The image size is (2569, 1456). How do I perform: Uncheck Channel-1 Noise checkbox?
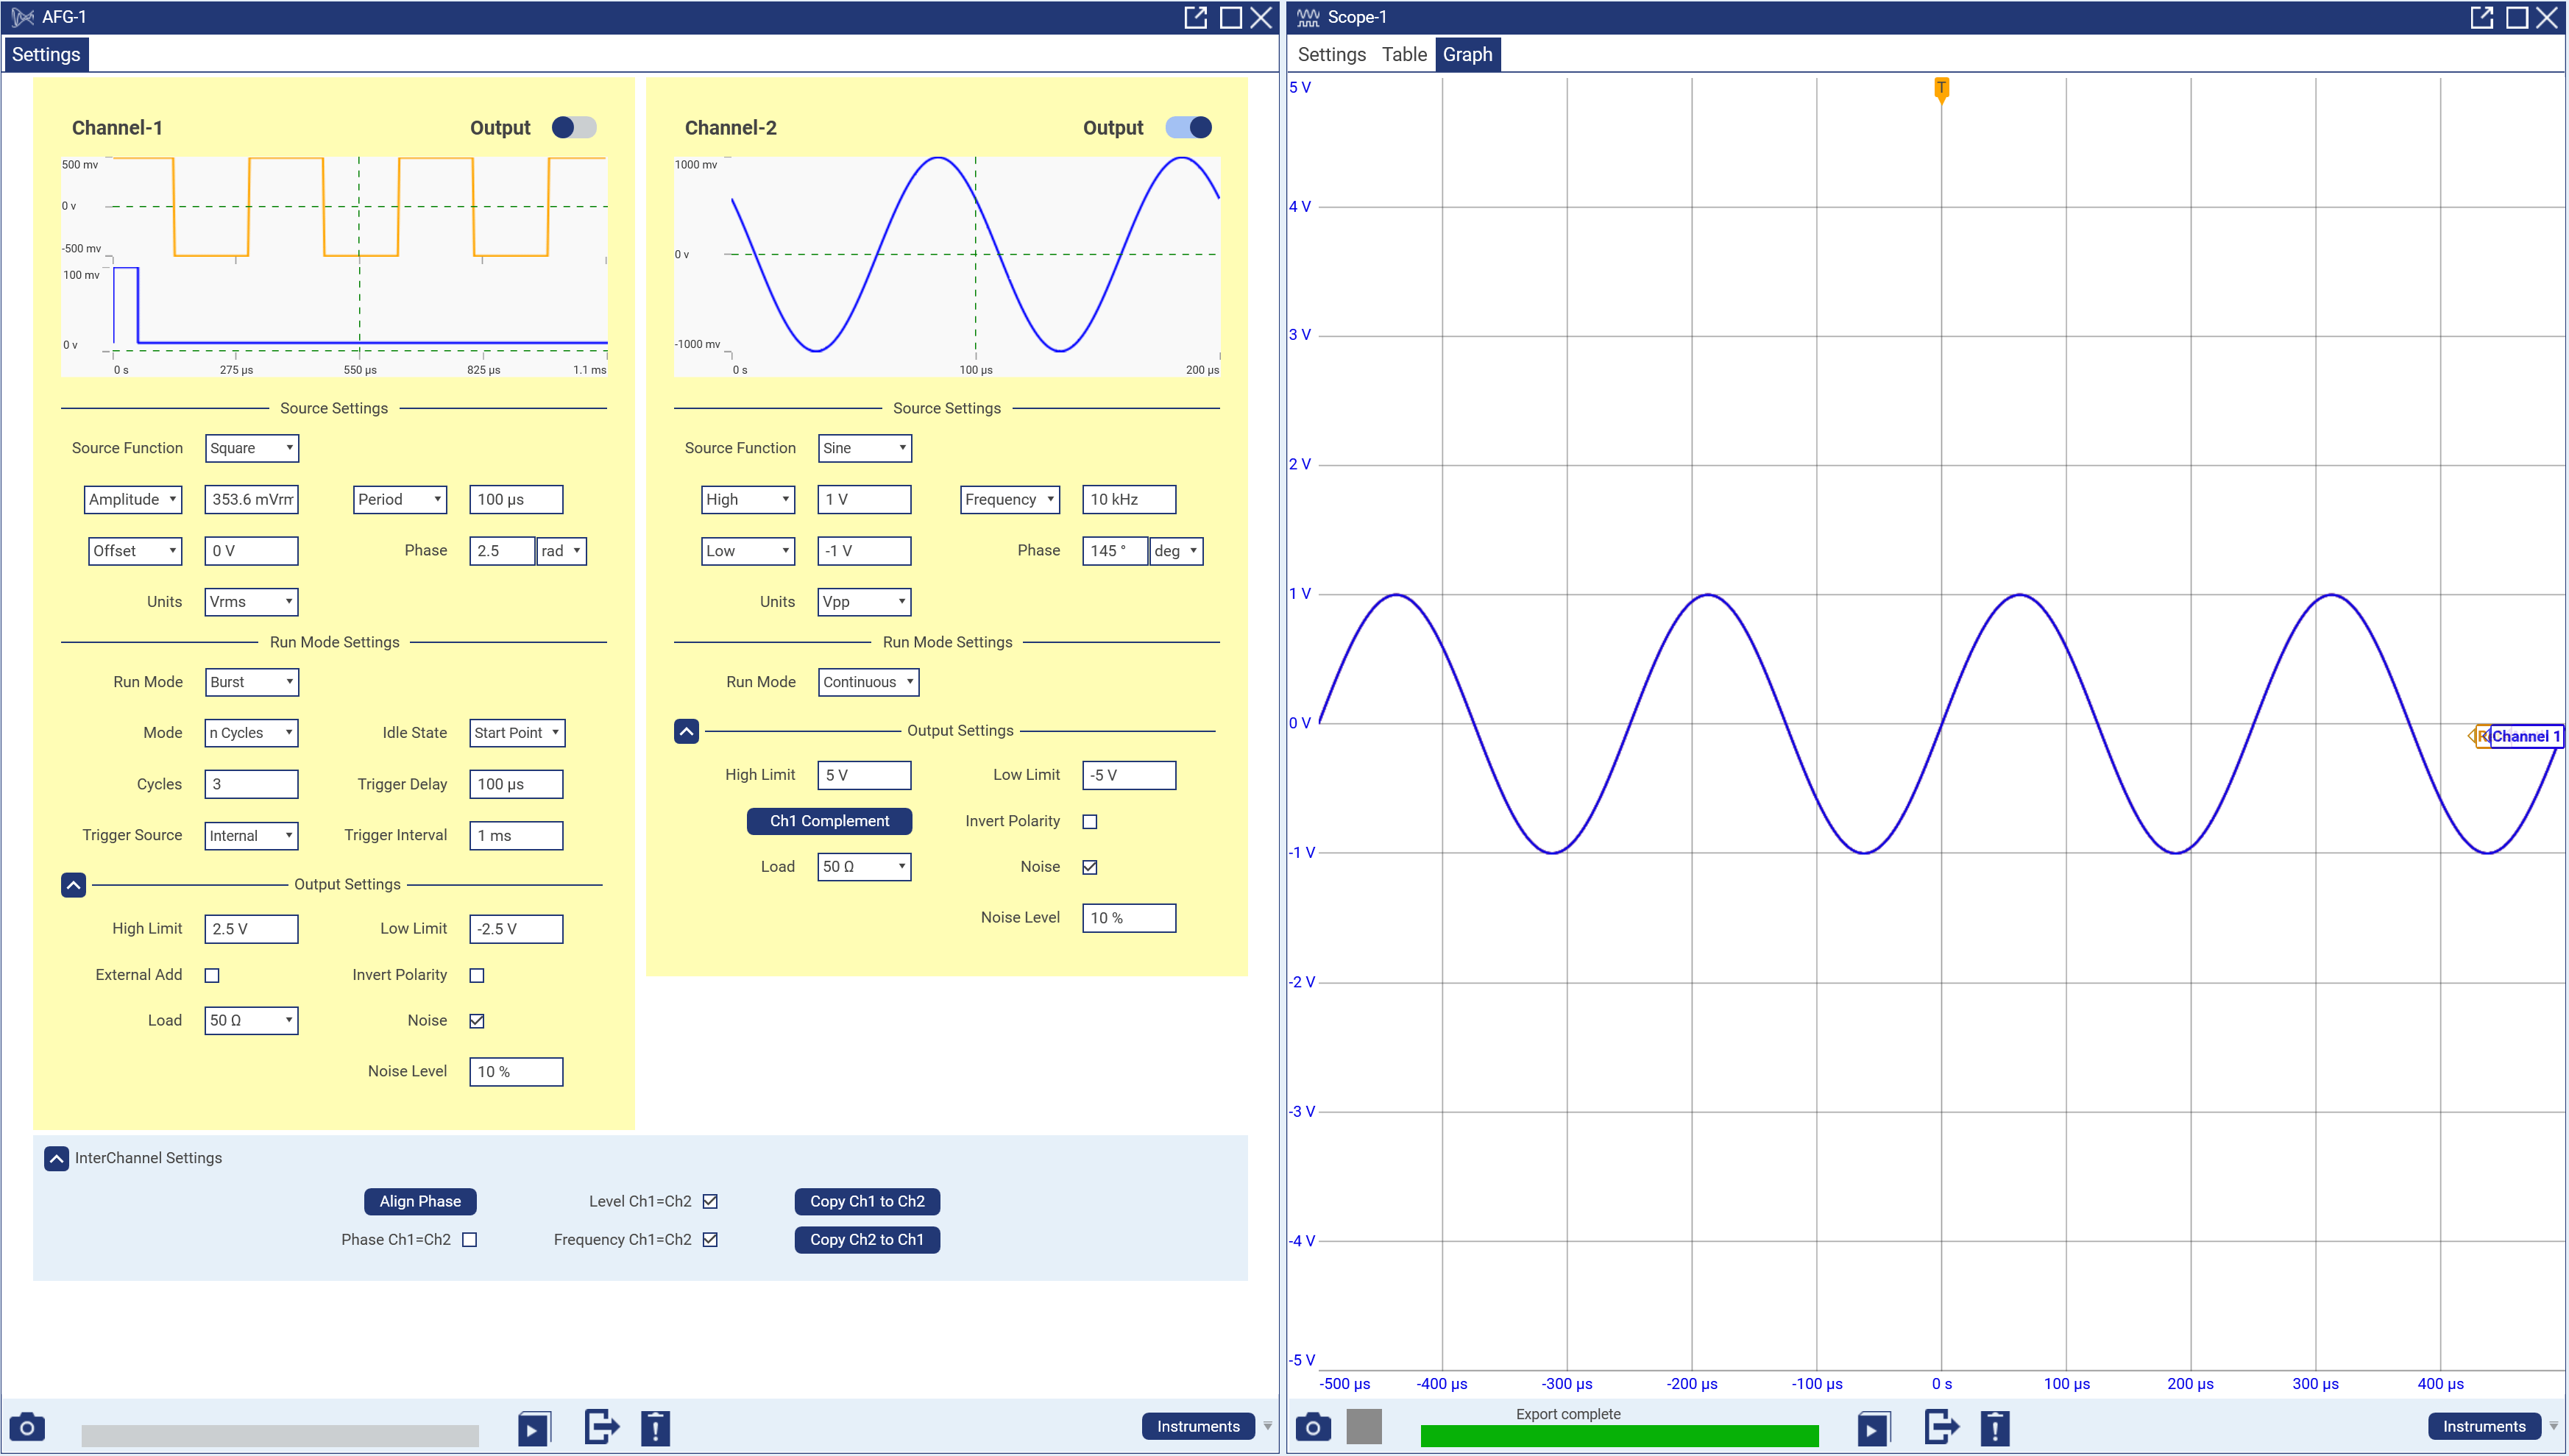477,1021
